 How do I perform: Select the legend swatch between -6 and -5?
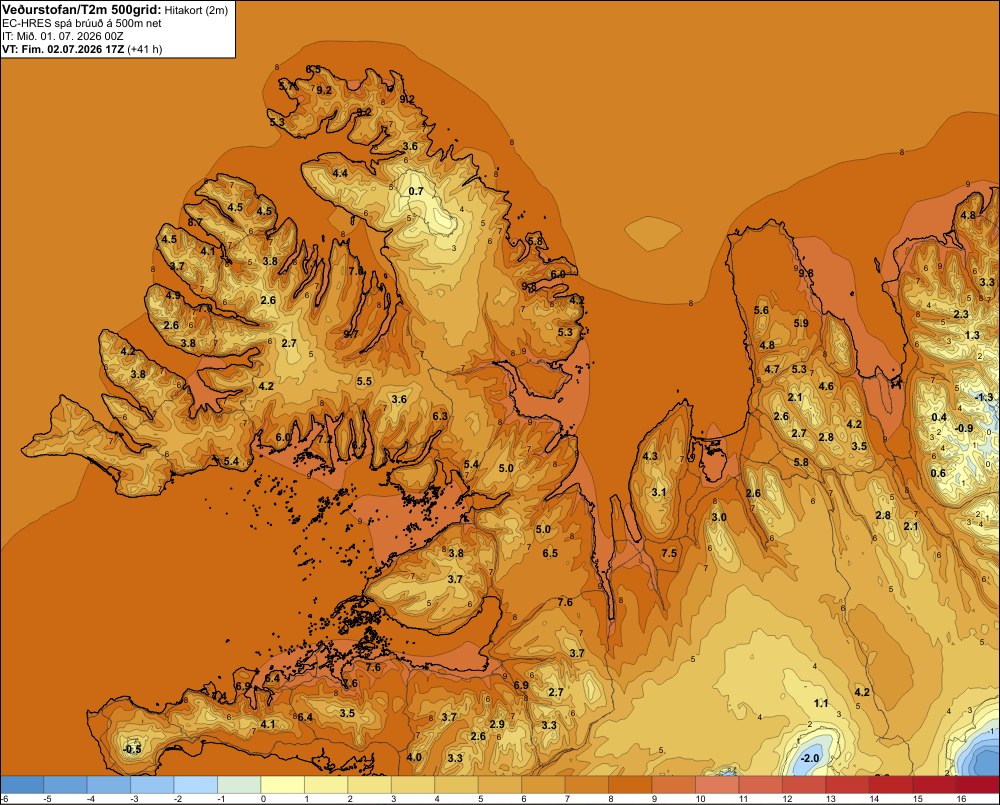point(22,785)
